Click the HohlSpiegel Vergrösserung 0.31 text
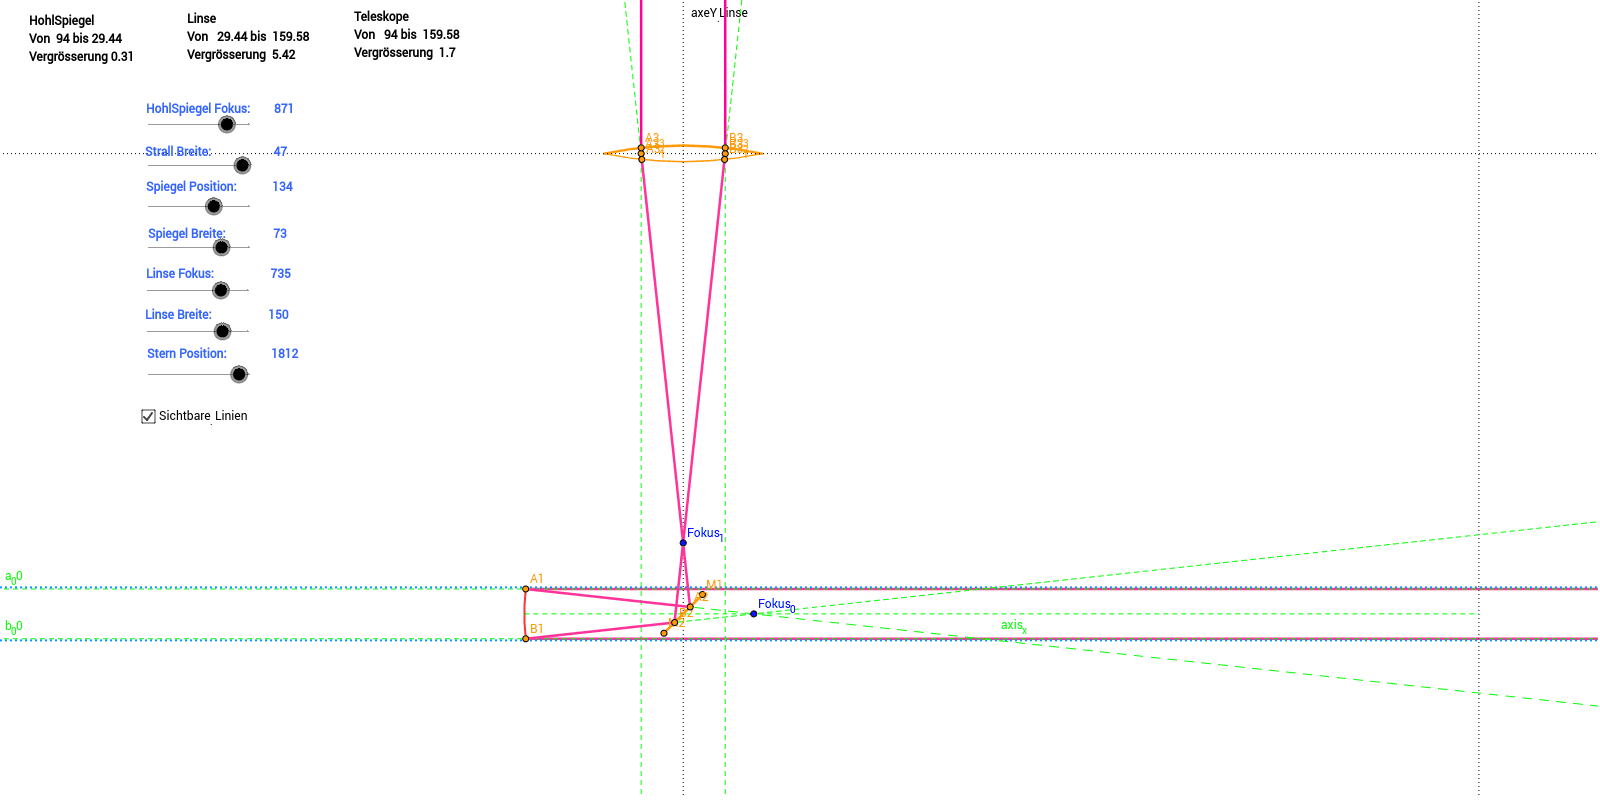Viewport: 1600px width, 800px height. [81, 57]
